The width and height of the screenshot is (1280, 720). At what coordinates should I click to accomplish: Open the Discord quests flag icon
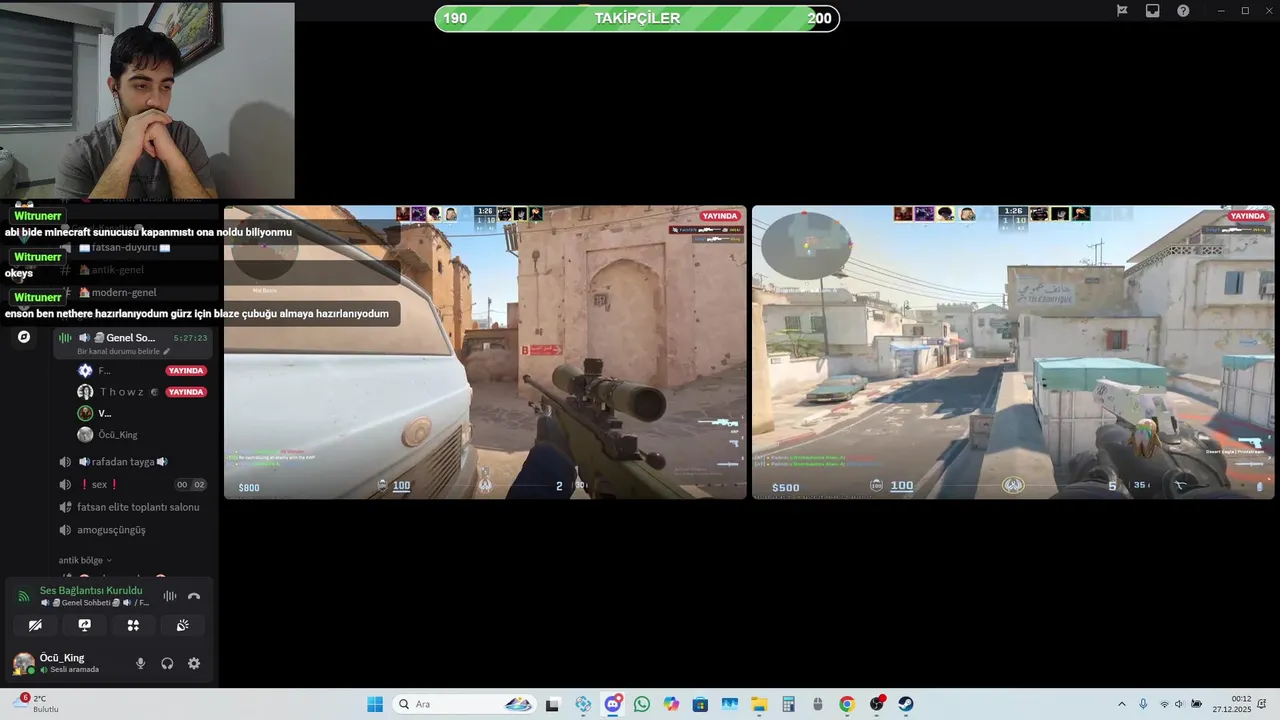pyautogui.click(x=1122, y=11)
